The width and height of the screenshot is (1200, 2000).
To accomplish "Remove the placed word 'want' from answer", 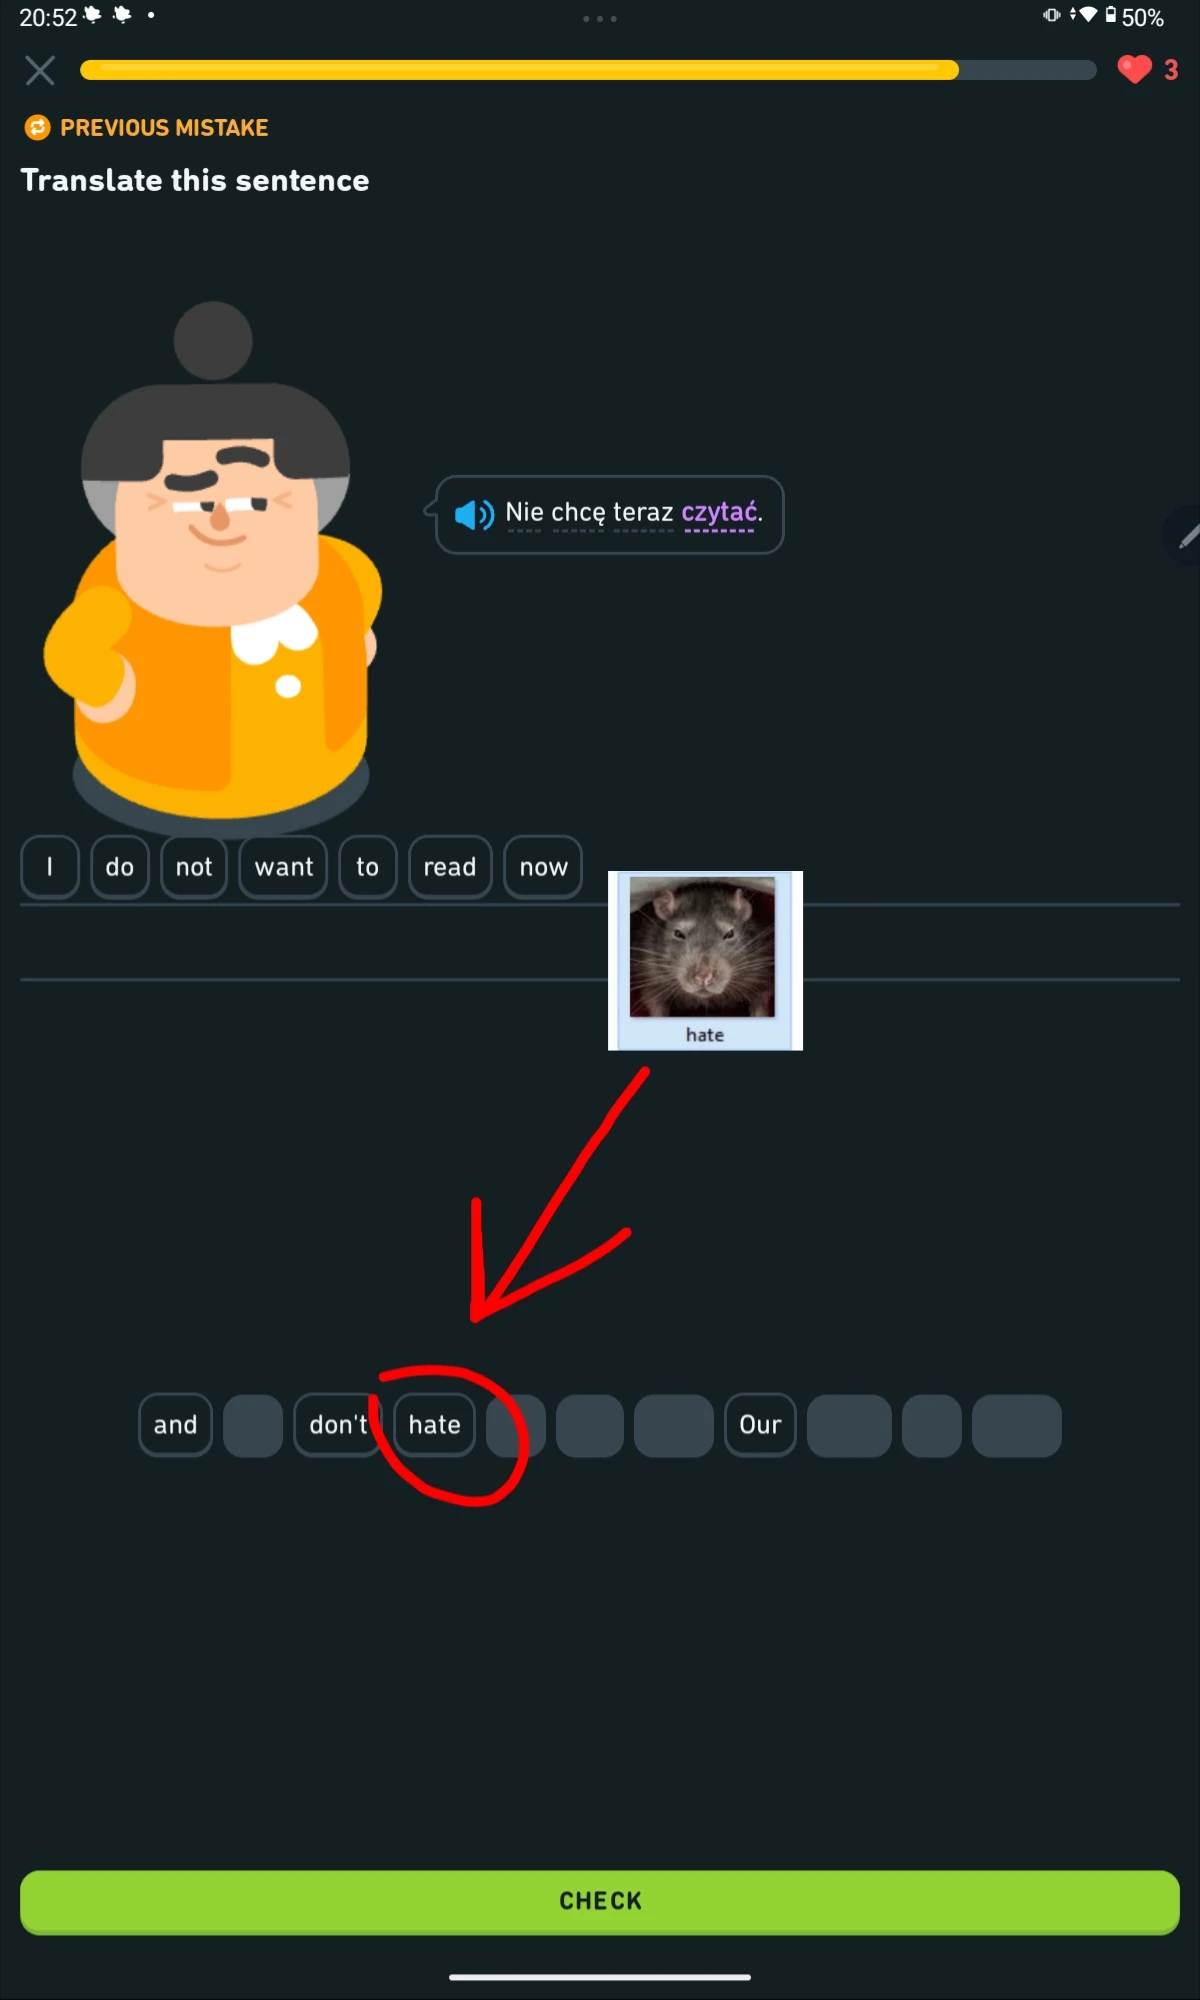I will click(x=284, y=867).
